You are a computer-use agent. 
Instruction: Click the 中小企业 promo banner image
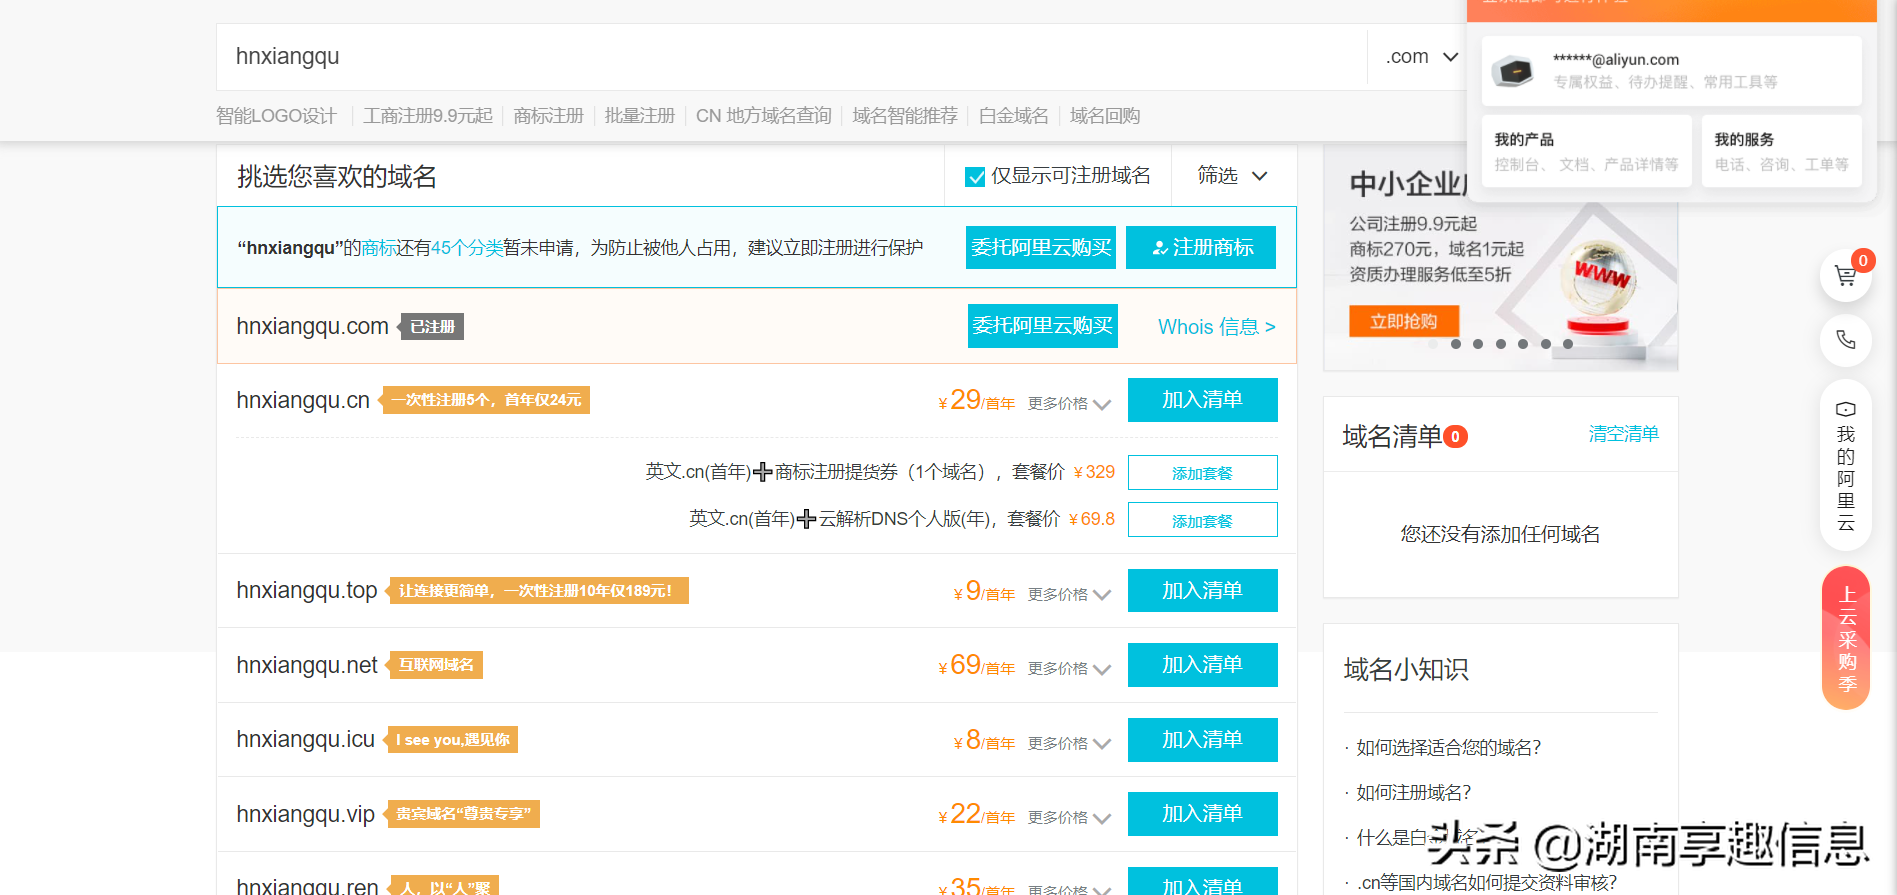pyautogui.click(x=1500, y=258)
